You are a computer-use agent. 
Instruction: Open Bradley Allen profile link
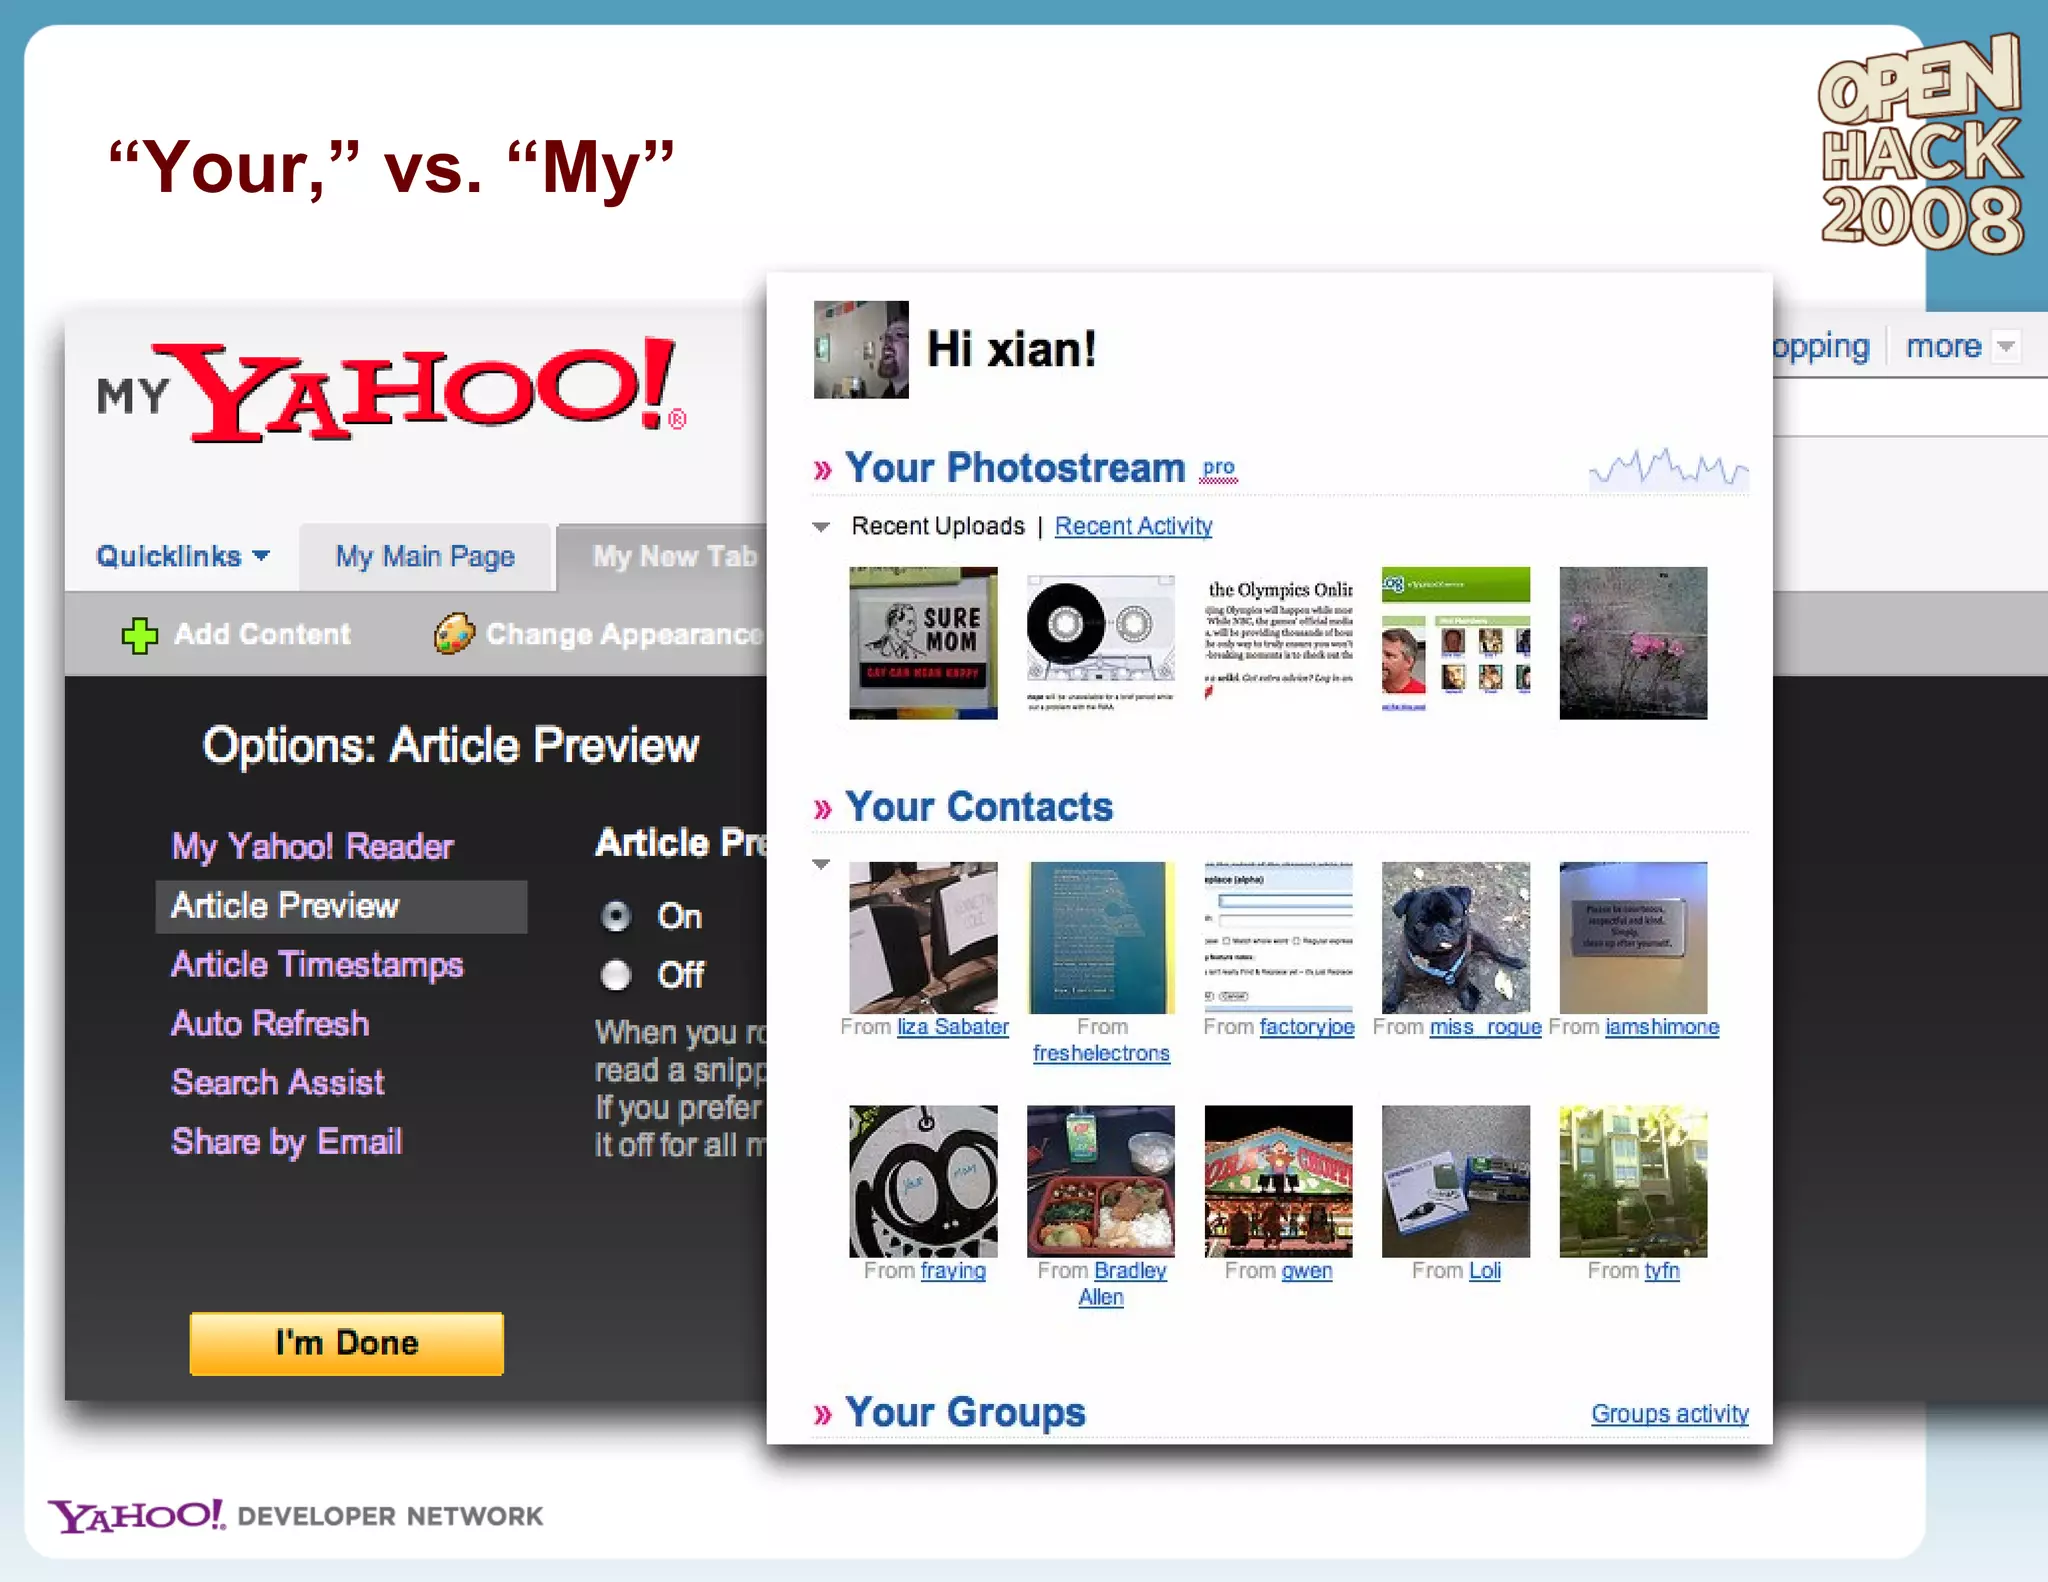[1130, 1271]
